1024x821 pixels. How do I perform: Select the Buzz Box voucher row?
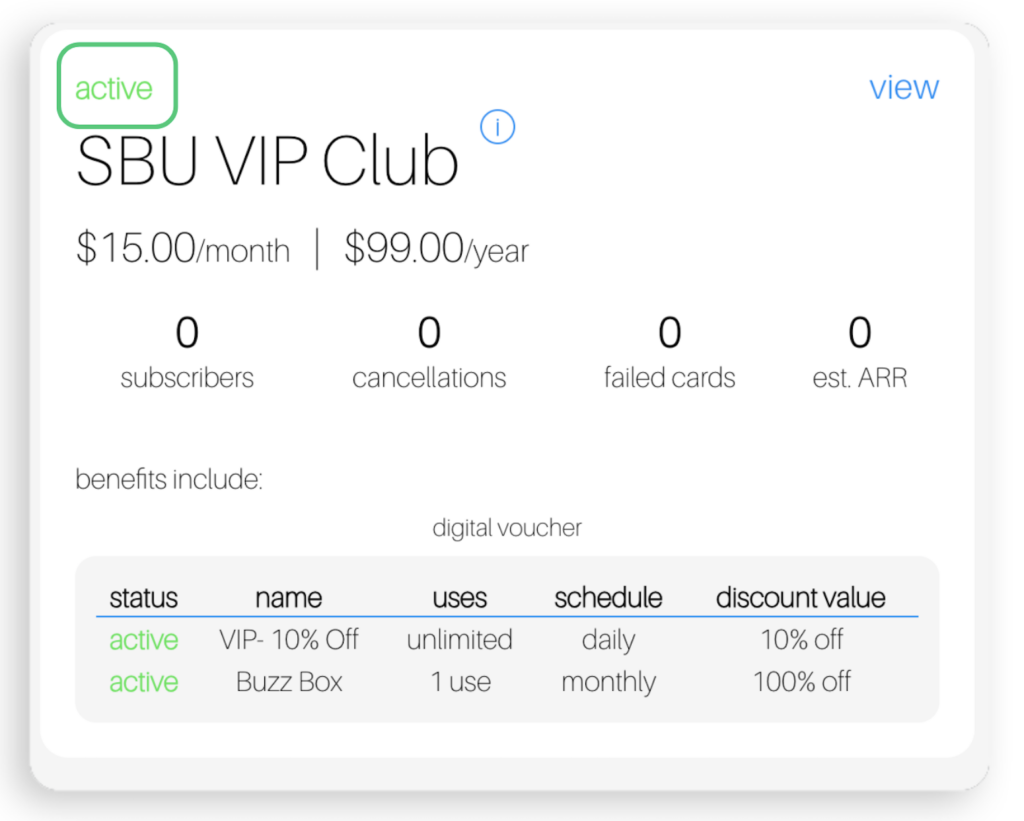click(x=507, y=682)
